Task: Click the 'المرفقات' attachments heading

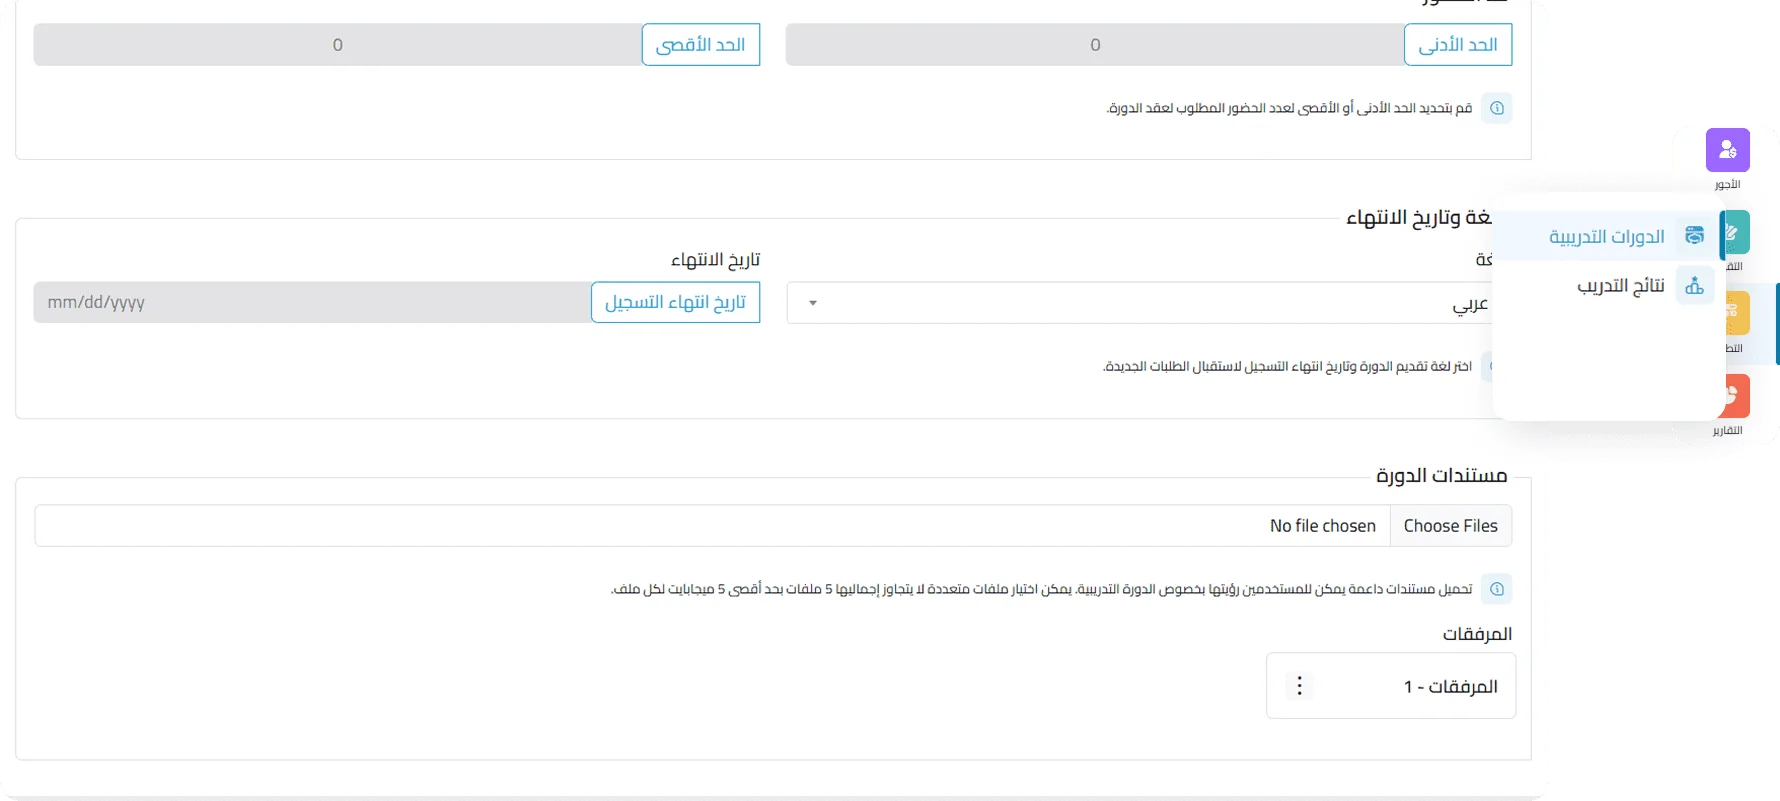Action: pyautogui.click(x=1477, y=634)
